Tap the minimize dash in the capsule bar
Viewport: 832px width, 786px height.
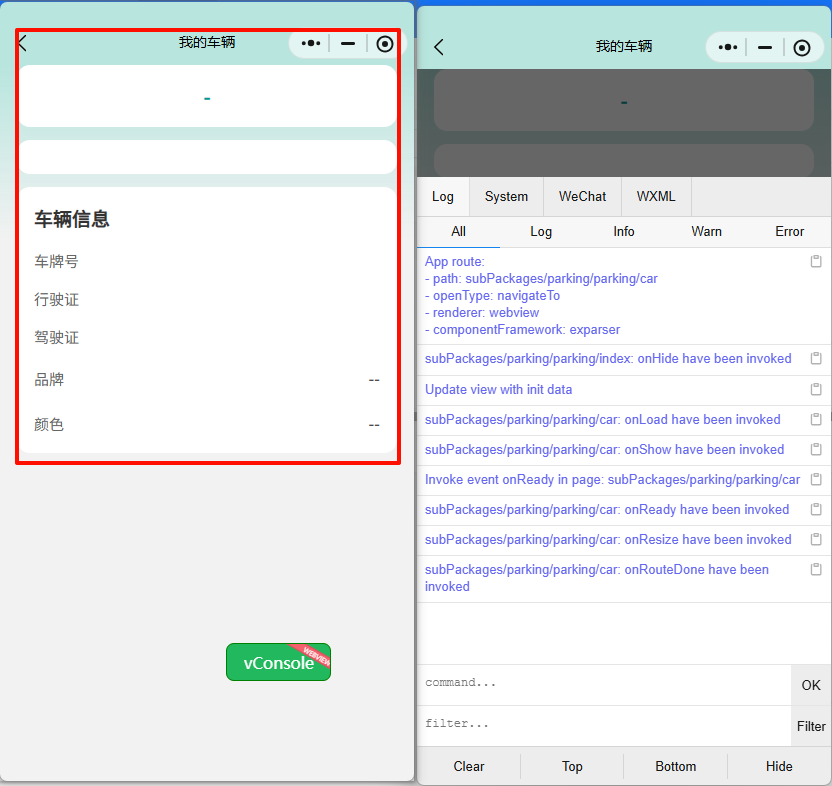point(348,43)
